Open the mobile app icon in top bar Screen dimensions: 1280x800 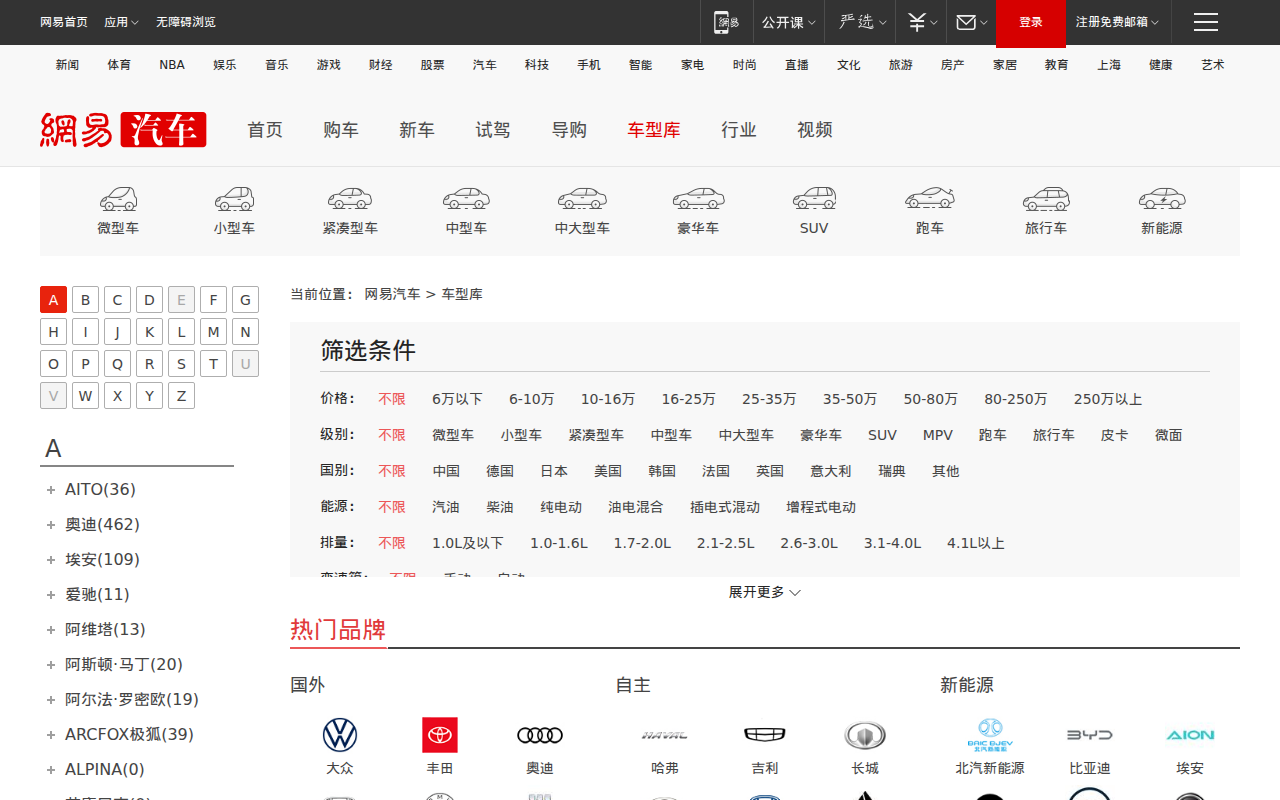pos(726,22)
